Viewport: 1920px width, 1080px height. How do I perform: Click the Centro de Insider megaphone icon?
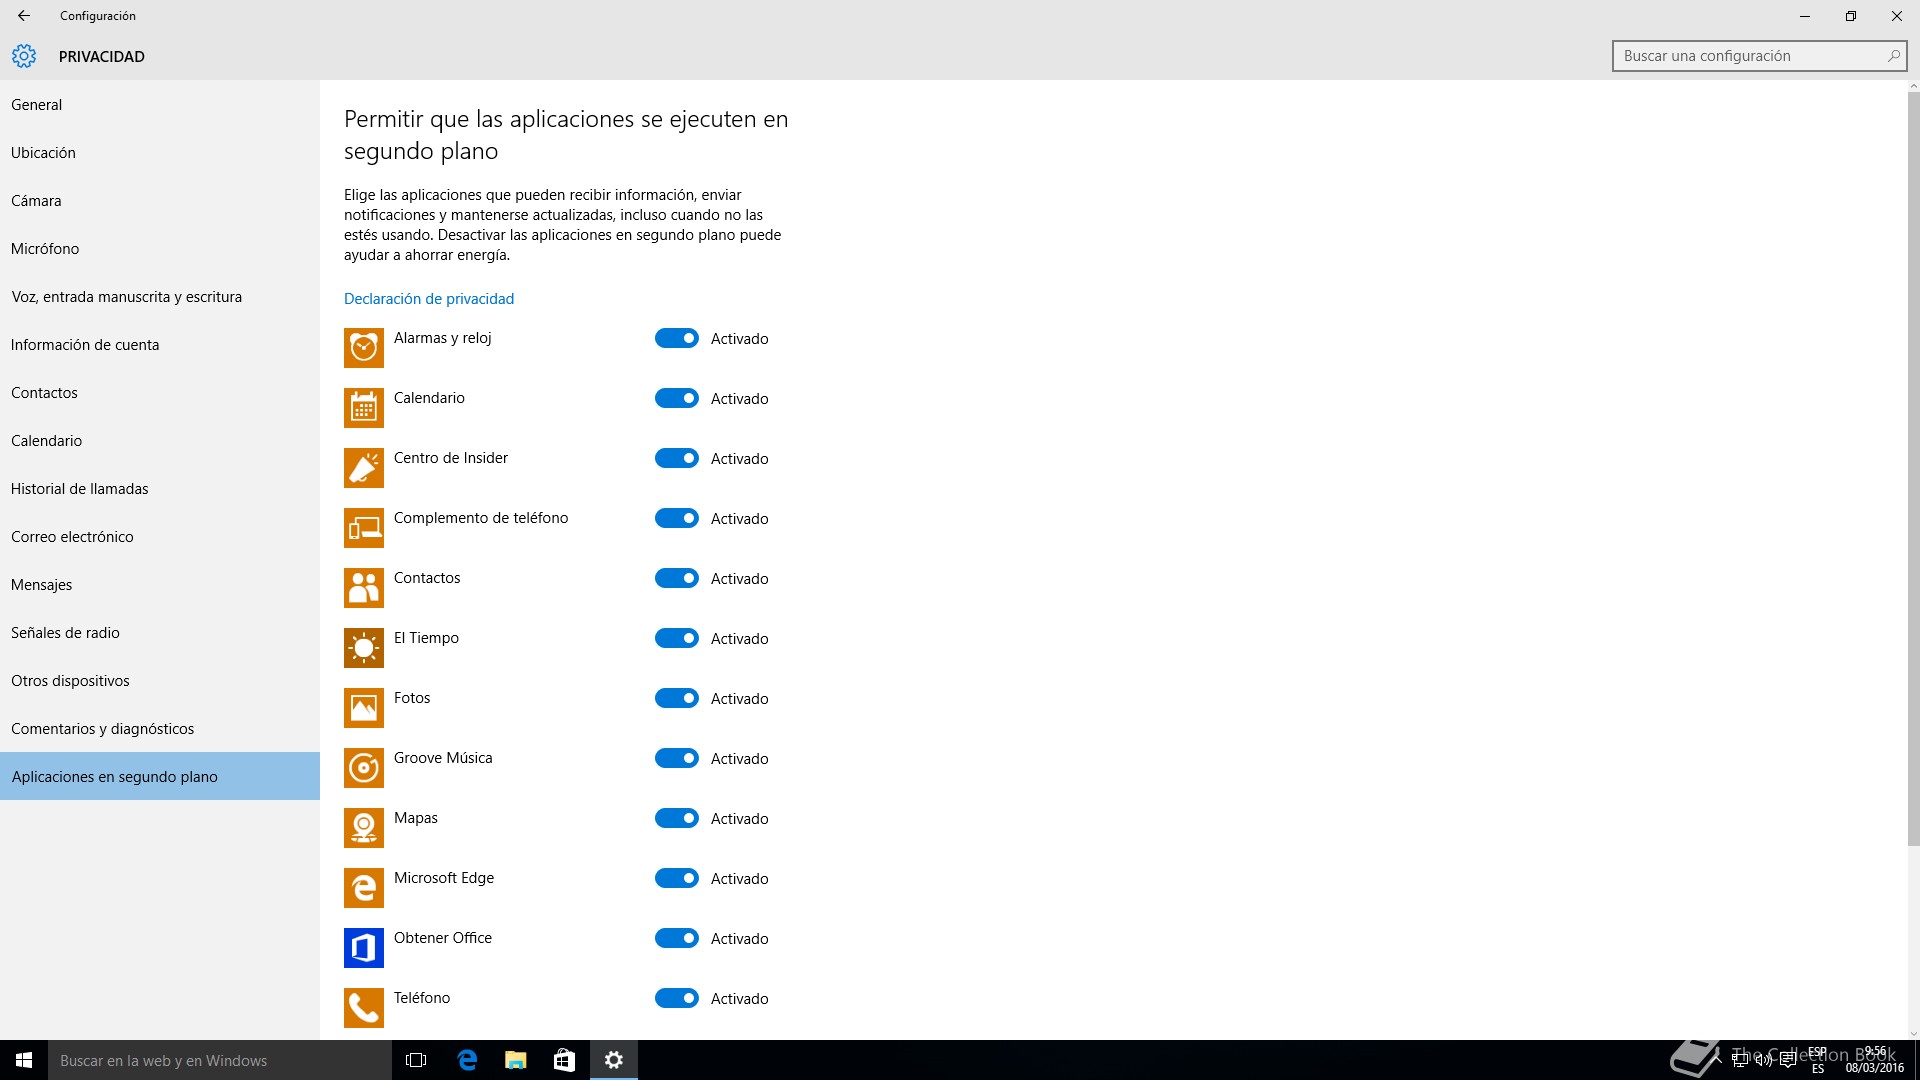[x=364, y=468]
